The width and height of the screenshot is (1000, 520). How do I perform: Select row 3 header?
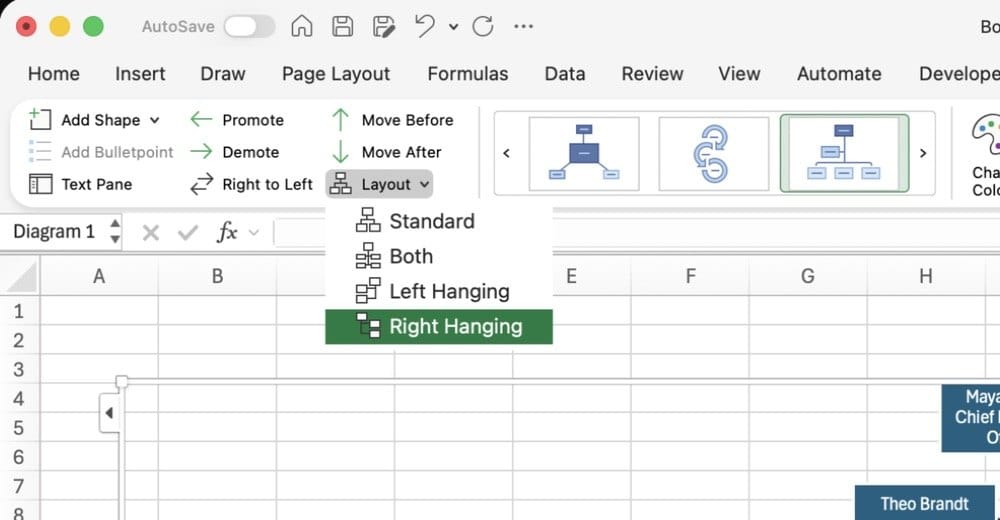click(x=19, y=369)
